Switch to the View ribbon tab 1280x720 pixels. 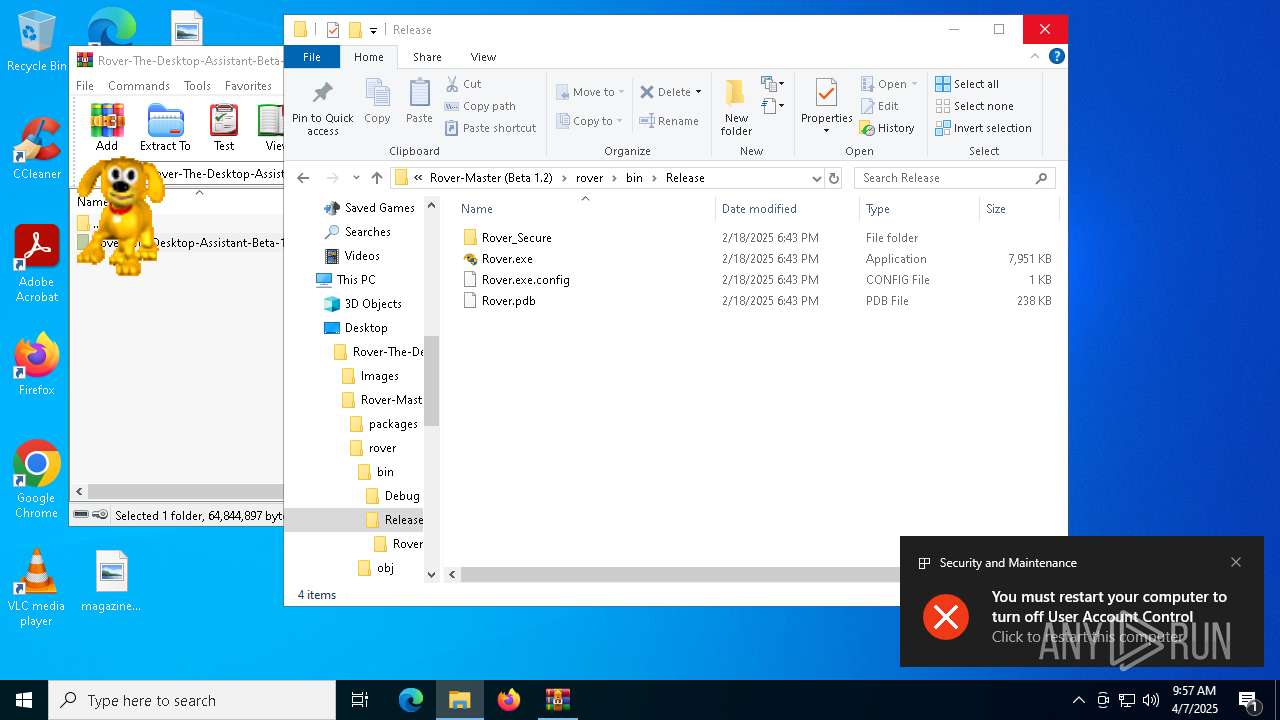tap(483, 57)
